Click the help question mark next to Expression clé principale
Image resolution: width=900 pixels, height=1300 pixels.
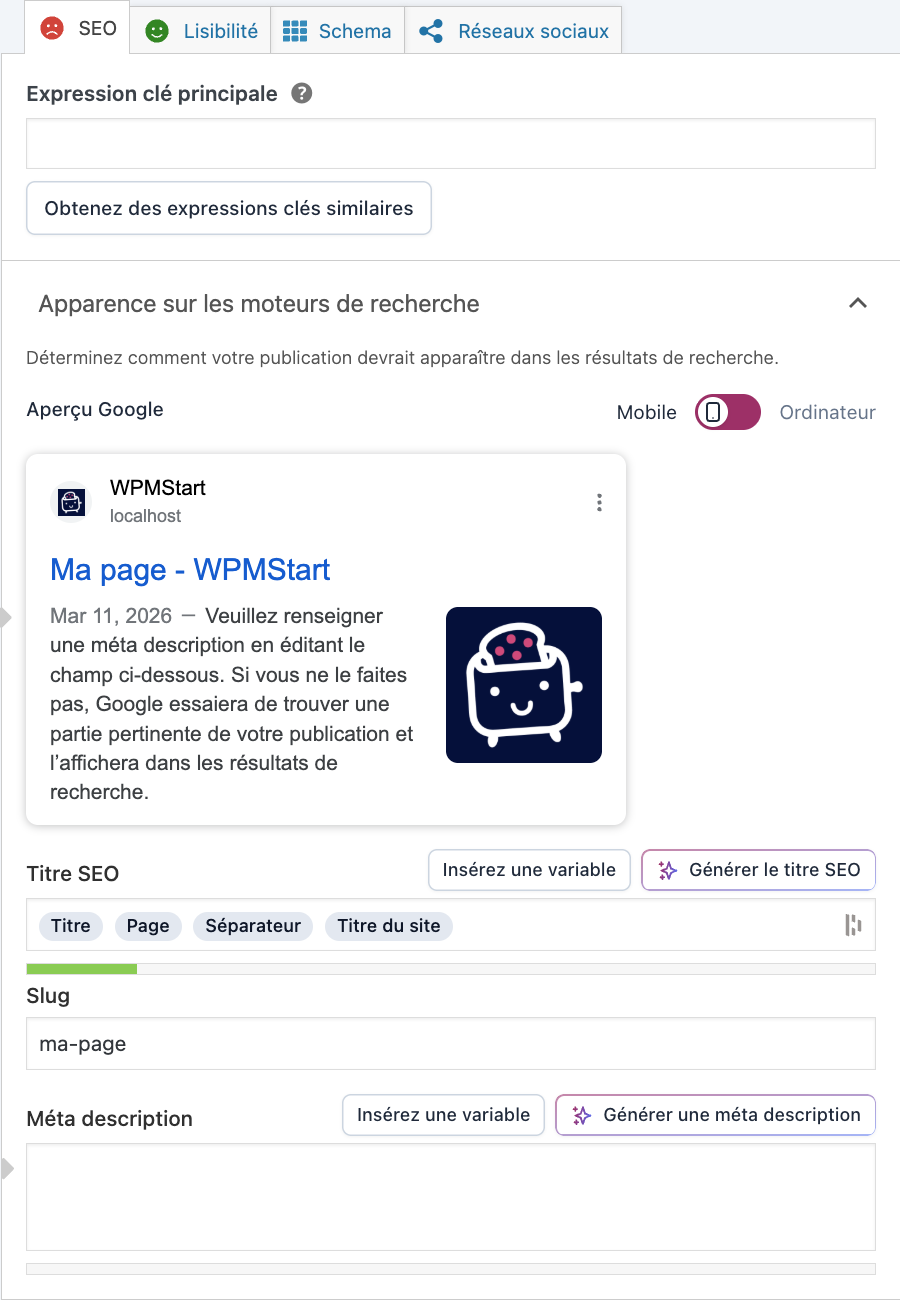pos(301,94)
